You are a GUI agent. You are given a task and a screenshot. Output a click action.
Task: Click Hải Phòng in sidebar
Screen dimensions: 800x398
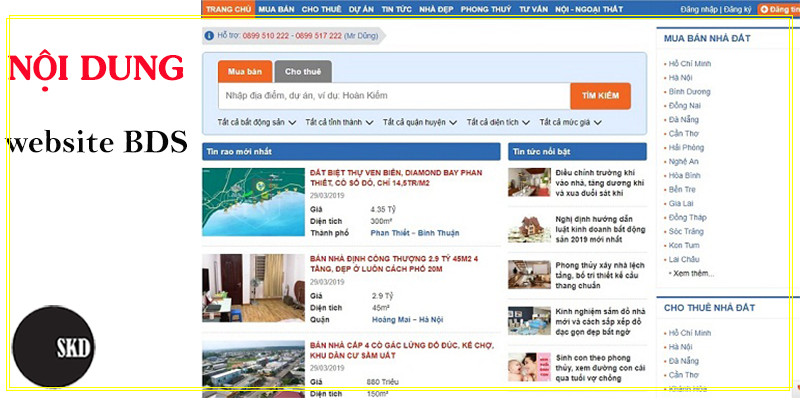686,147
